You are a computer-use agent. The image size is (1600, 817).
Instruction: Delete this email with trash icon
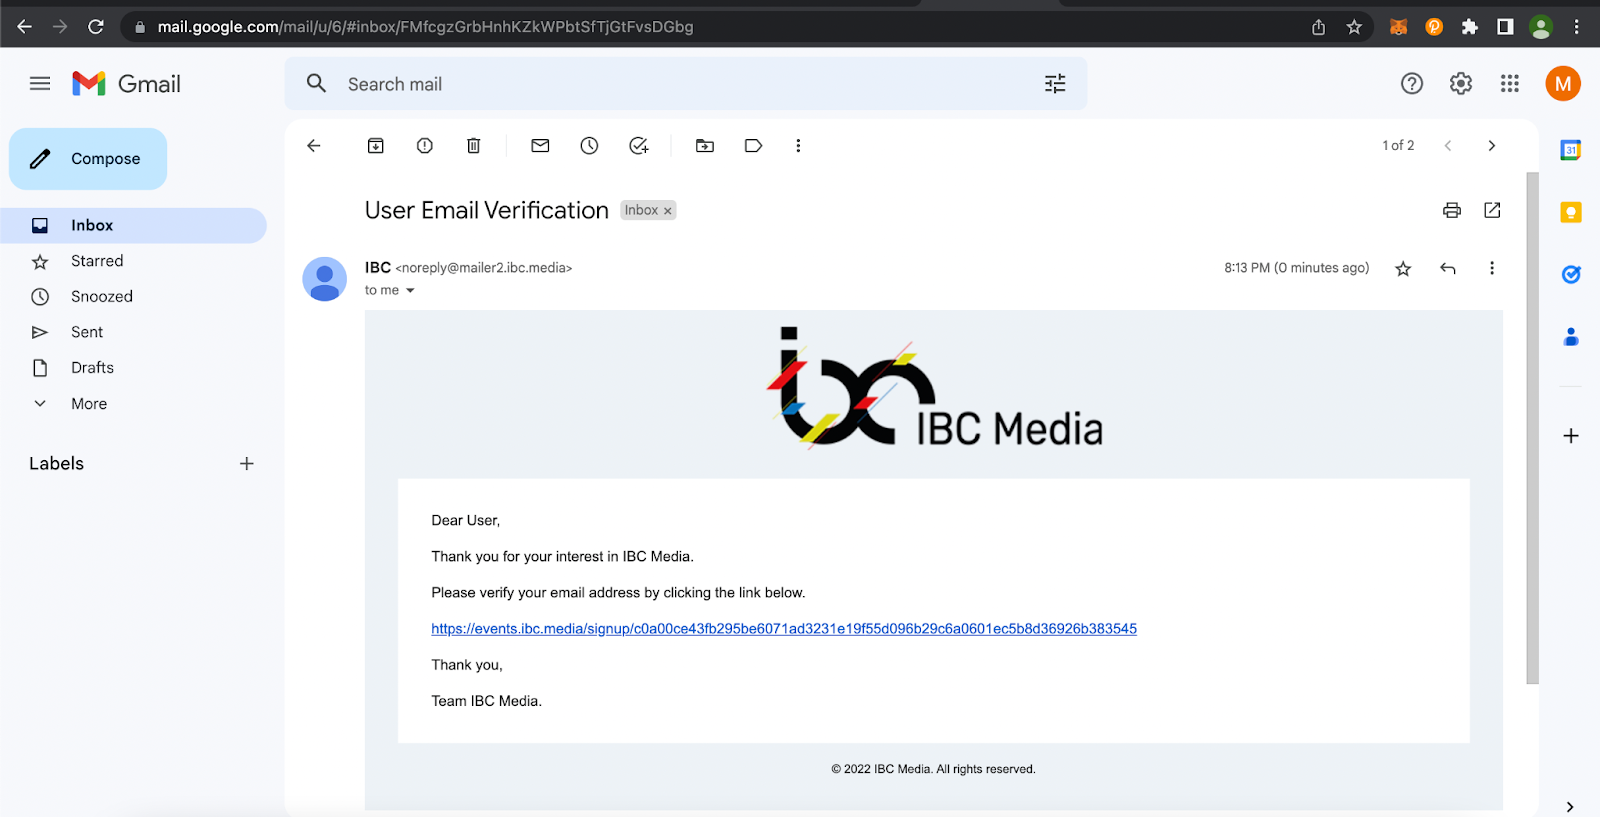(x=474, y=146)
